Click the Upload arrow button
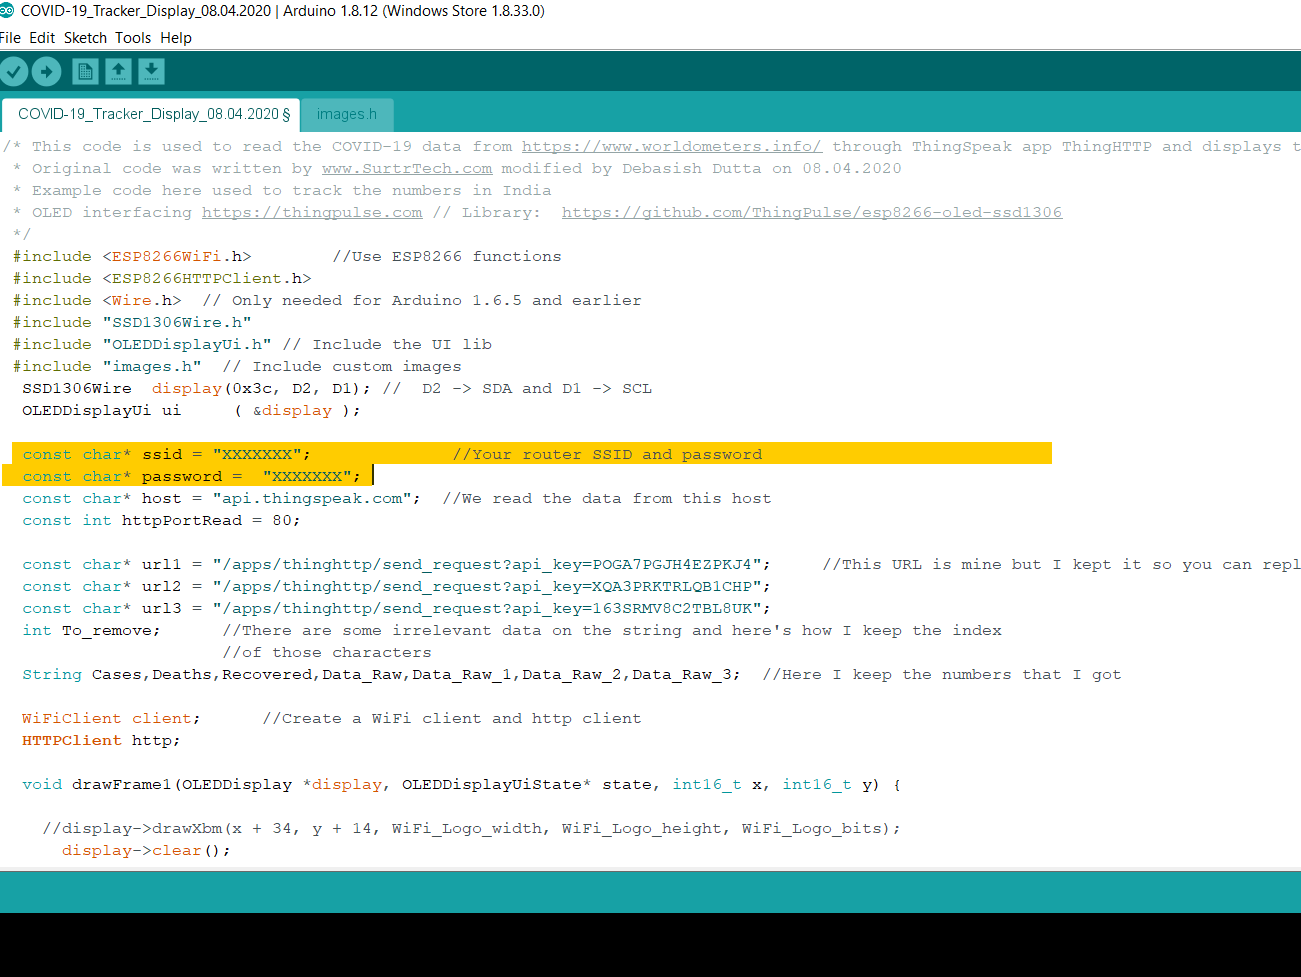1301x977 pixels. tap(47, 71)
